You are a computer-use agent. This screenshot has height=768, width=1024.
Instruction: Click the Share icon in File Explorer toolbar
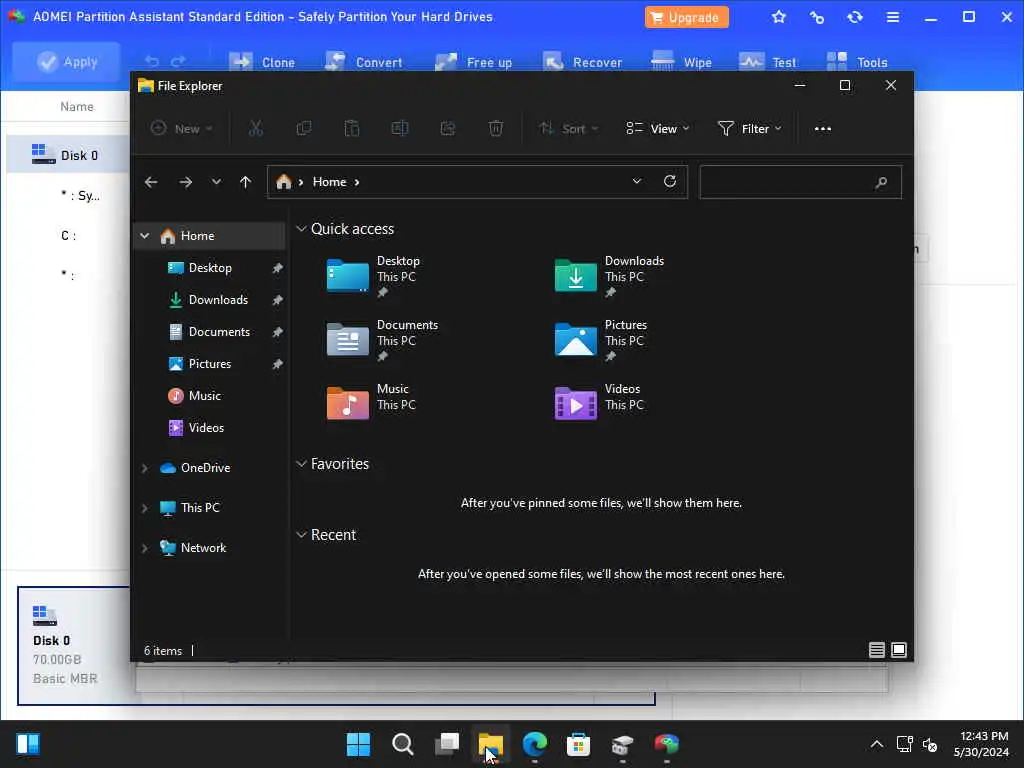[x=448, y=129]
